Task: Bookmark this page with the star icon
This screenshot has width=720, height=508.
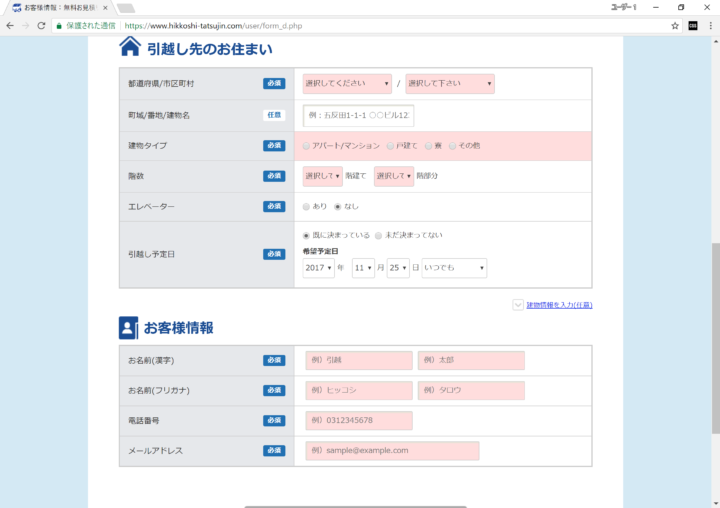Action: [x=675, y=26]
